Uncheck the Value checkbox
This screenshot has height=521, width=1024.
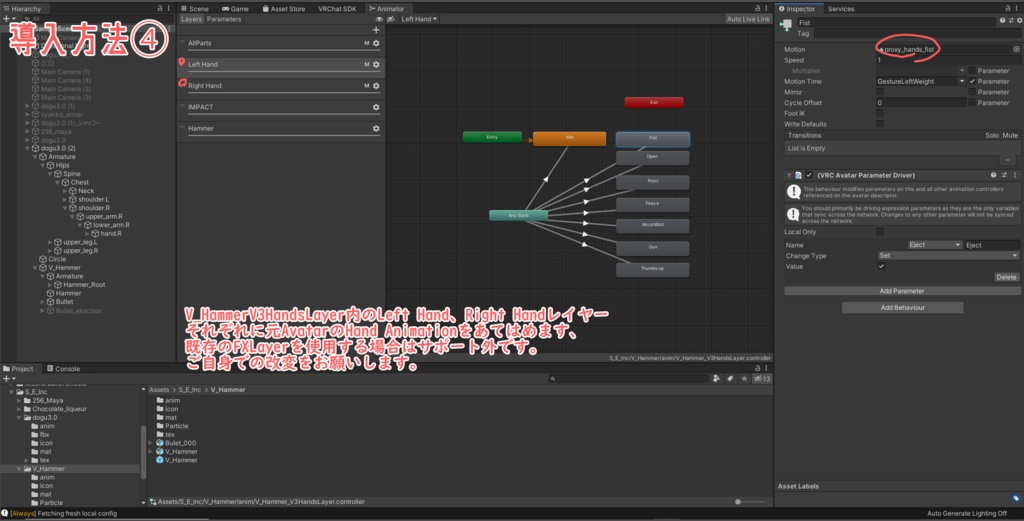[882, 266]
